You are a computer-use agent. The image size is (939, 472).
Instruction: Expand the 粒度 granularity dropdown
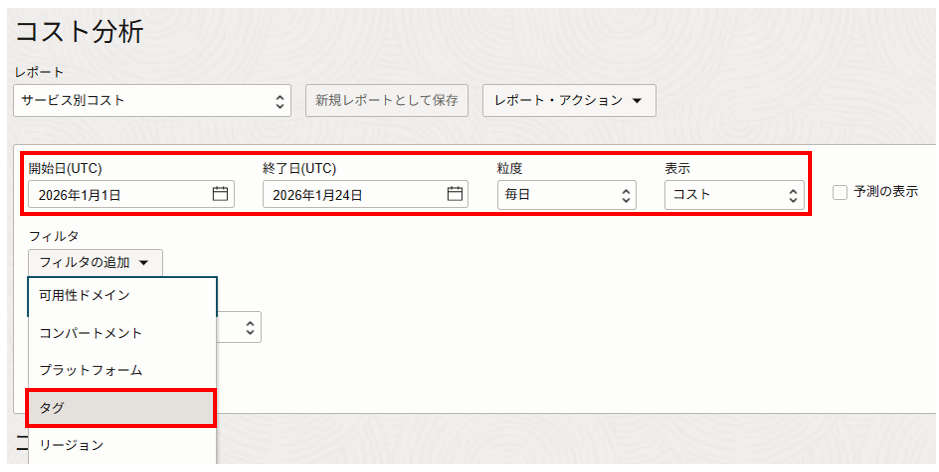[566, 195]
